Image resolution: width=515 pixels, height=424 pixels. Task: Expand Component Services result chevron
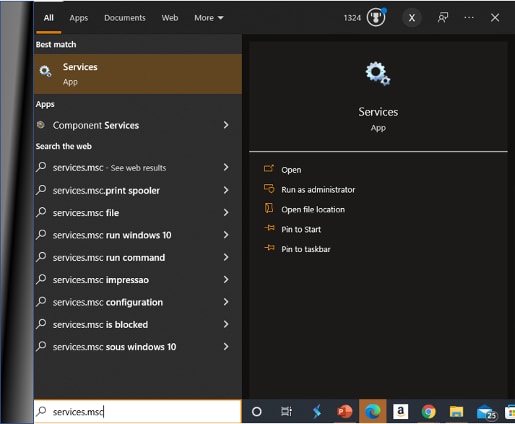point(226,125)
